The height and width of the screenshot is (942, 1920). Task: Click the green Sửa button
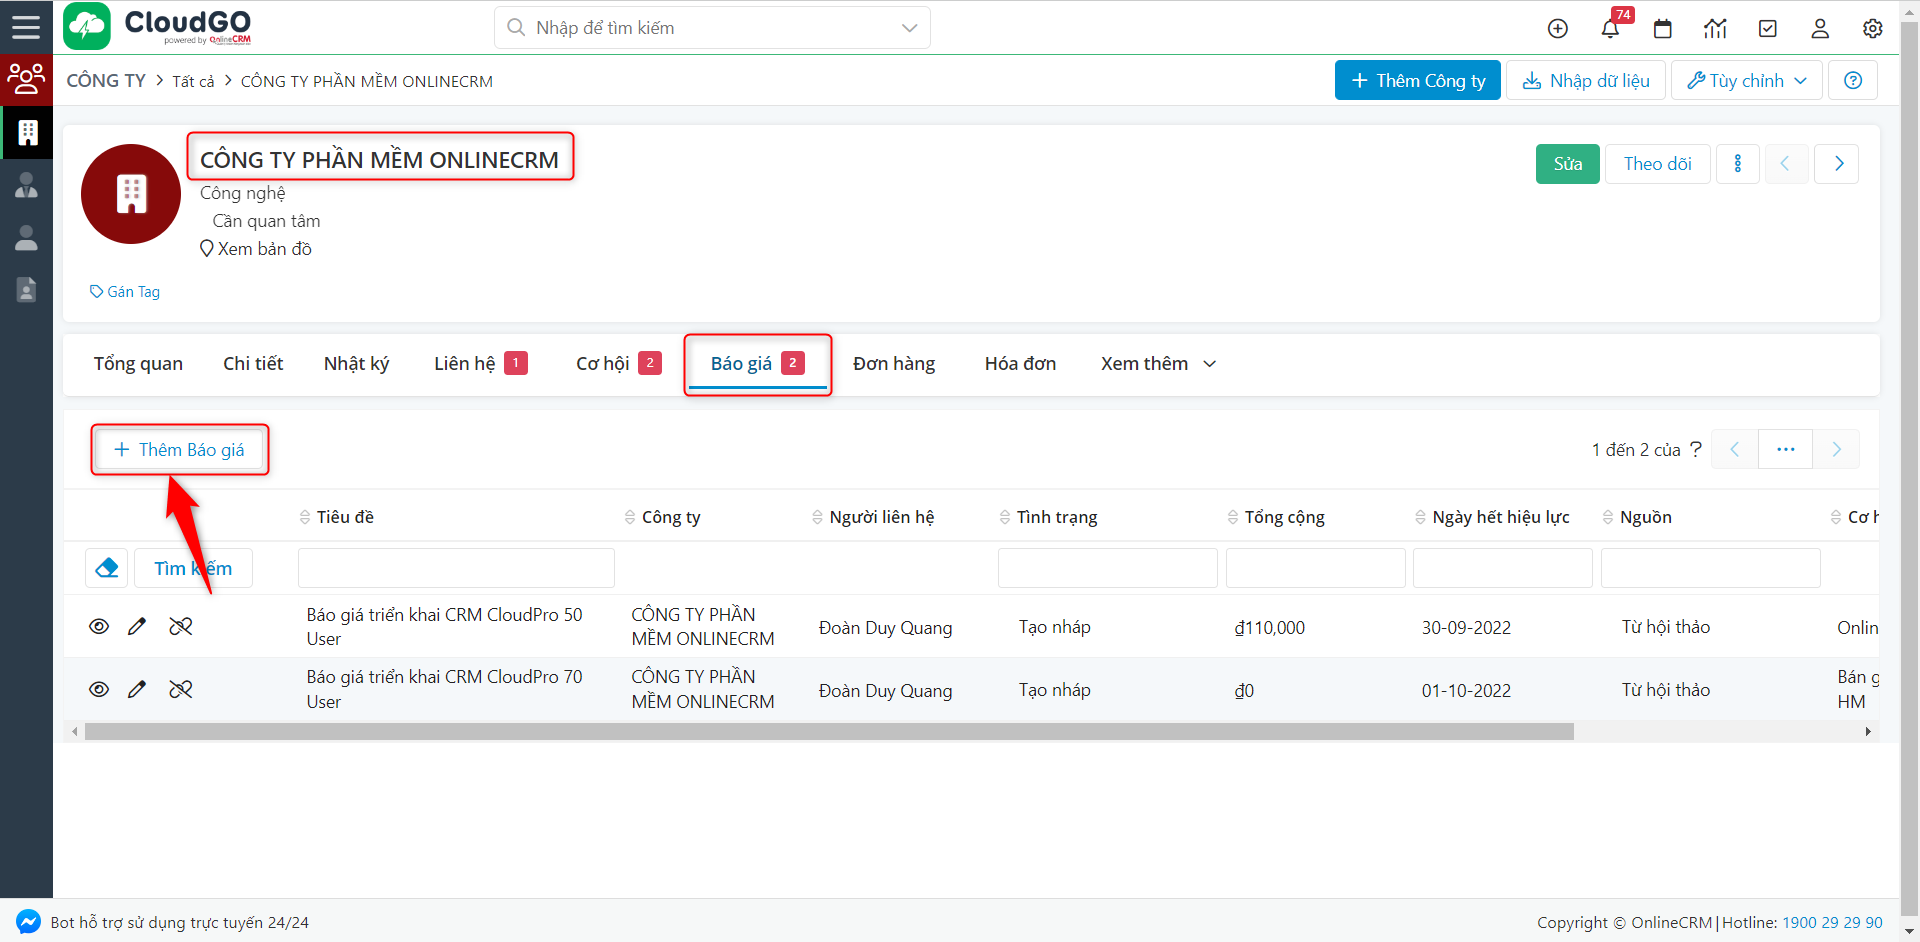pos(1567,164)
